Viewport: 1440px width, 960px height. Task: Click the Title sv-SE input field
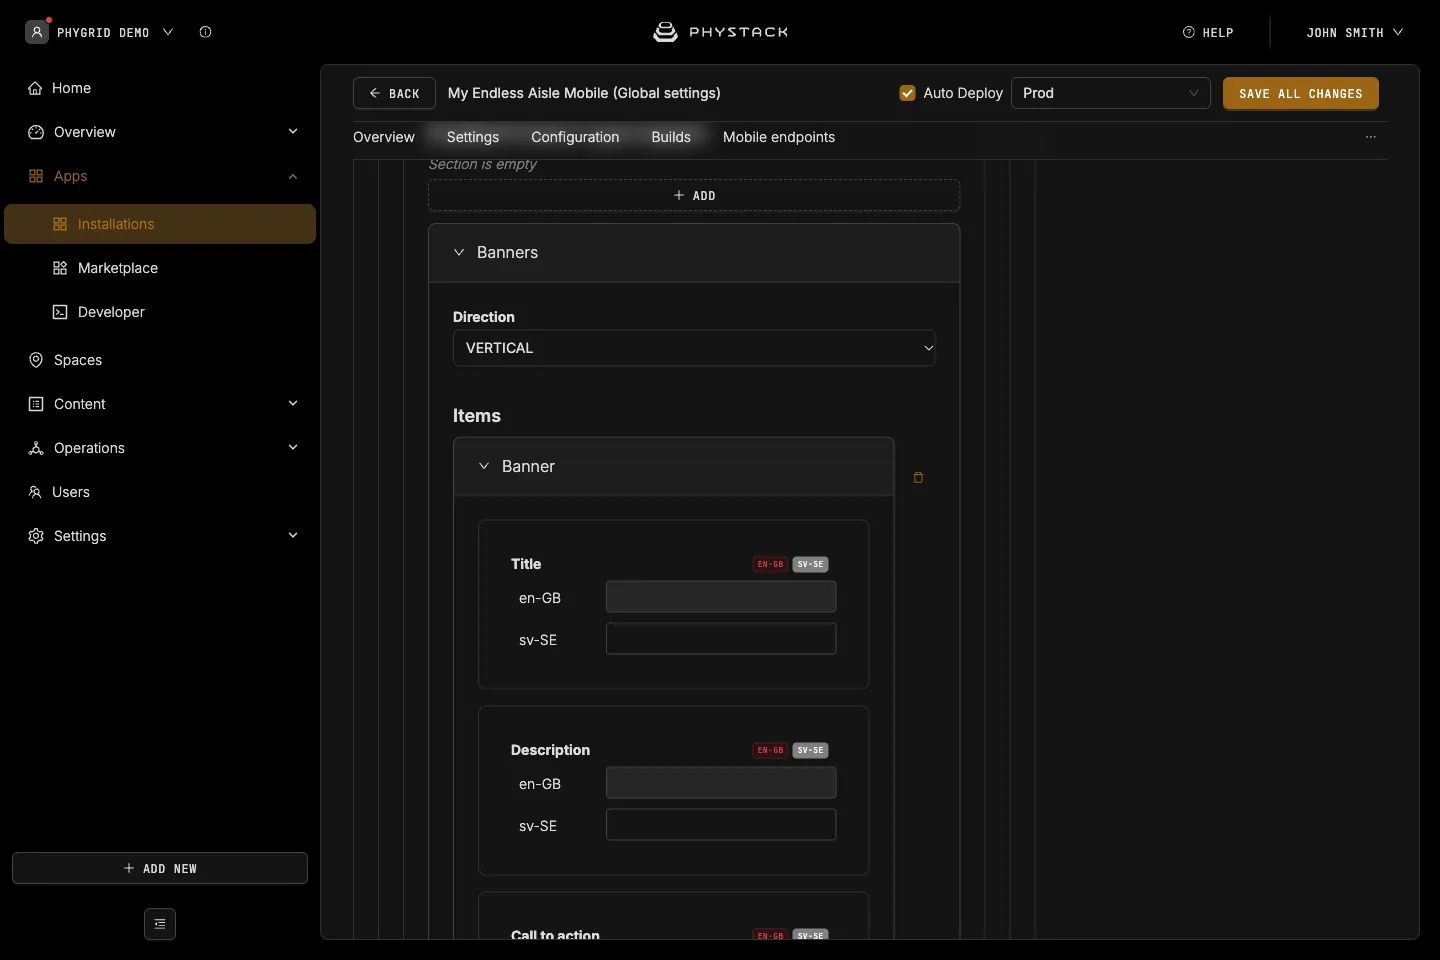pos(721,639)
